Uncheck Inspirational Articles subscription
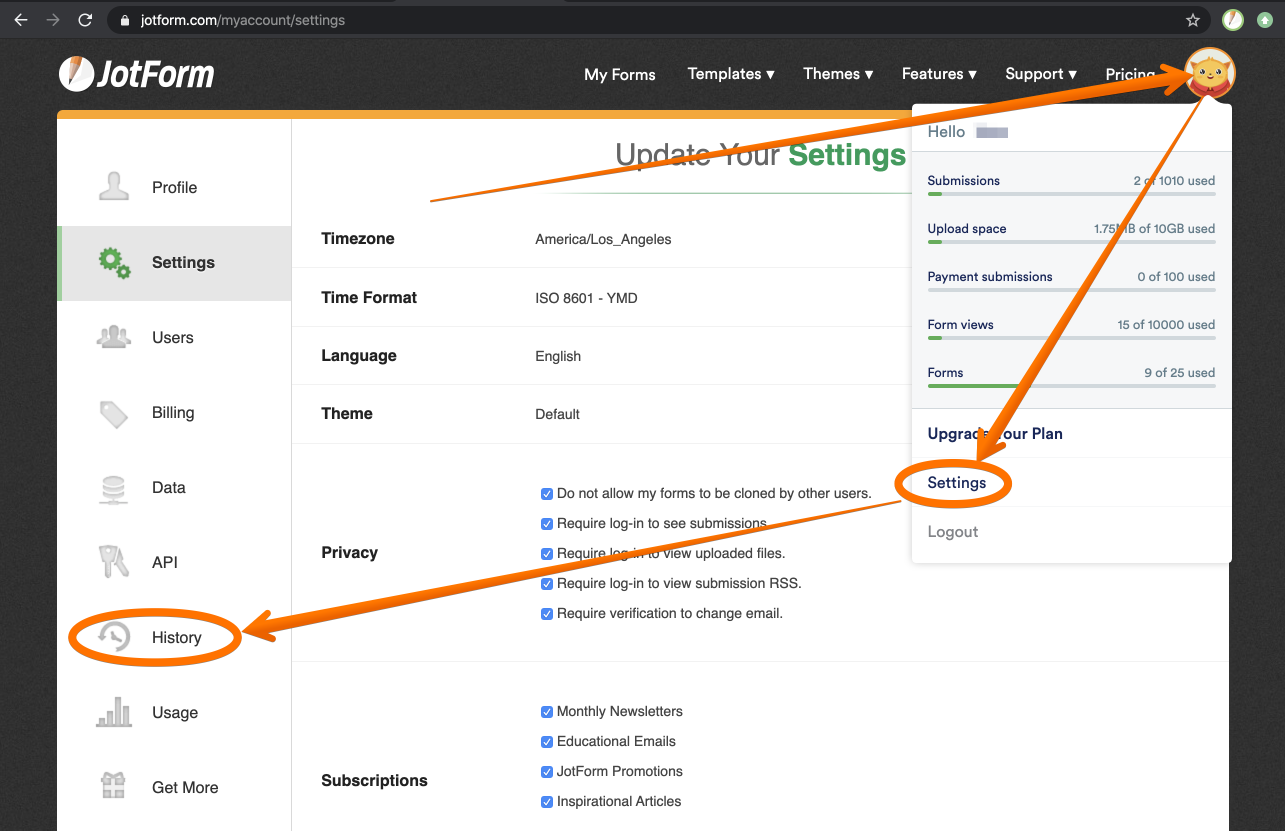 547,802
